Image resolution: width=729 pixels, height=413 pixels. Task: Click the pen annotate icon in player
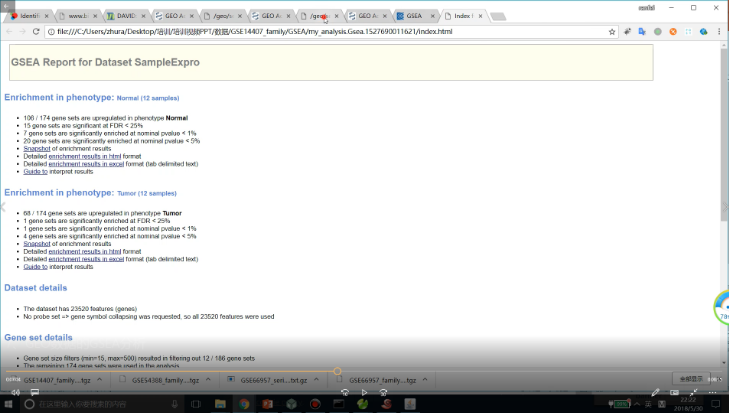point(655,393)
